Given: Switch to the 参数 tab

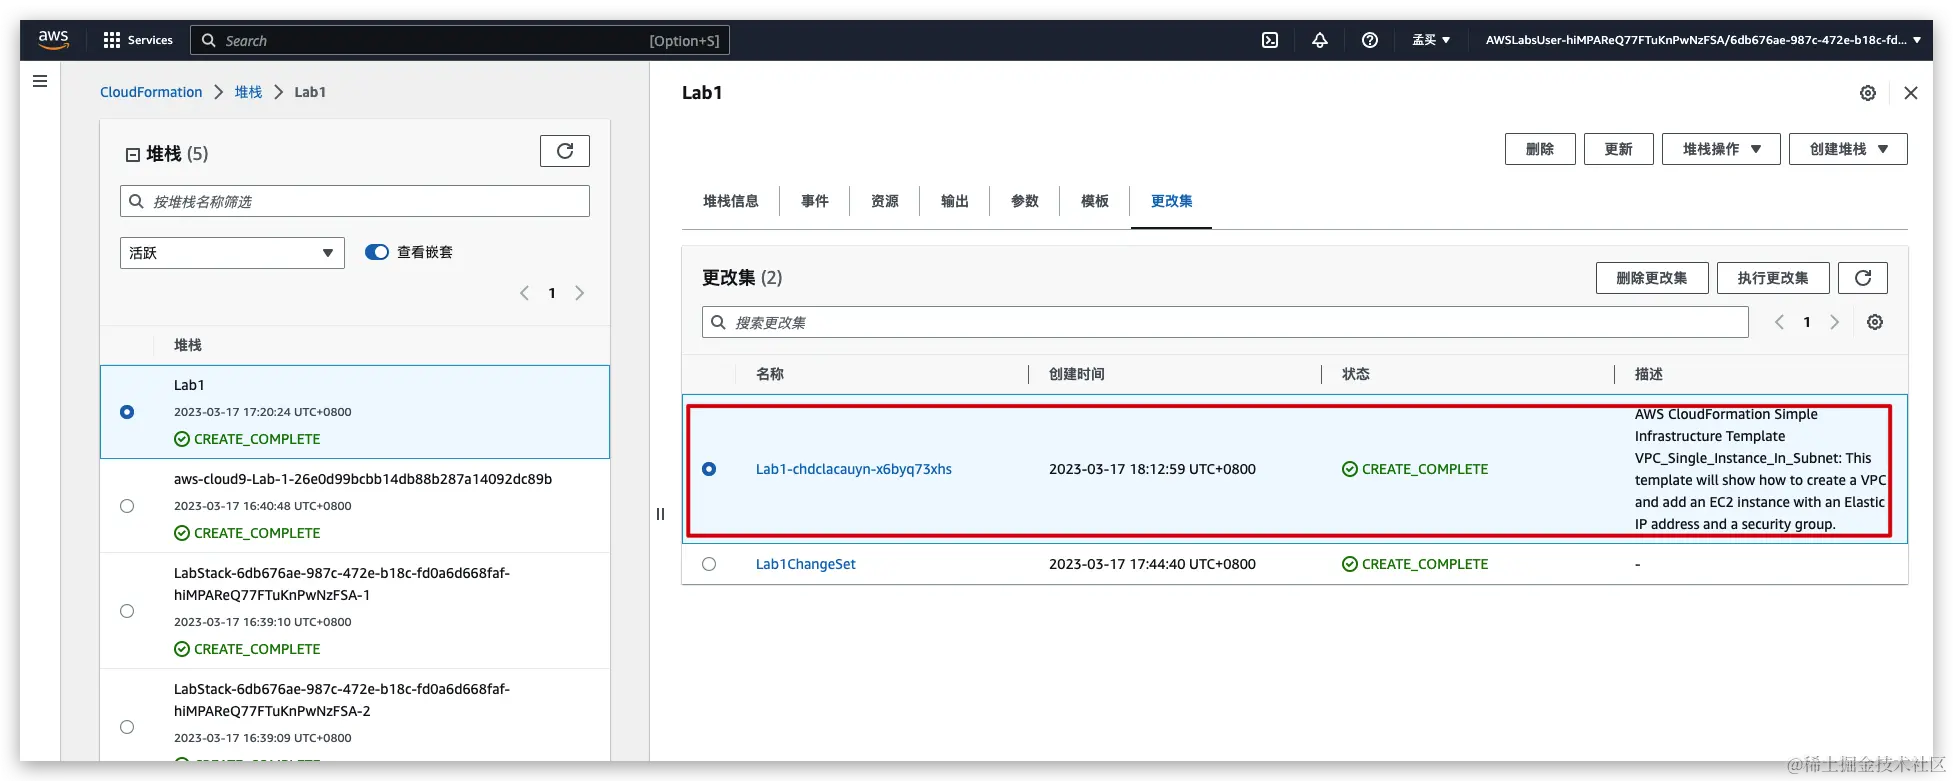Looking at the screenshot, I should (x=1025, y=201).
